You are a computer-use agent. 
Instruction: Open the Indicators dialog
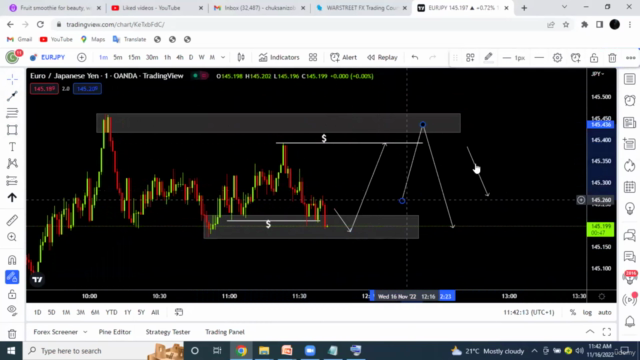tap(279, 58)
